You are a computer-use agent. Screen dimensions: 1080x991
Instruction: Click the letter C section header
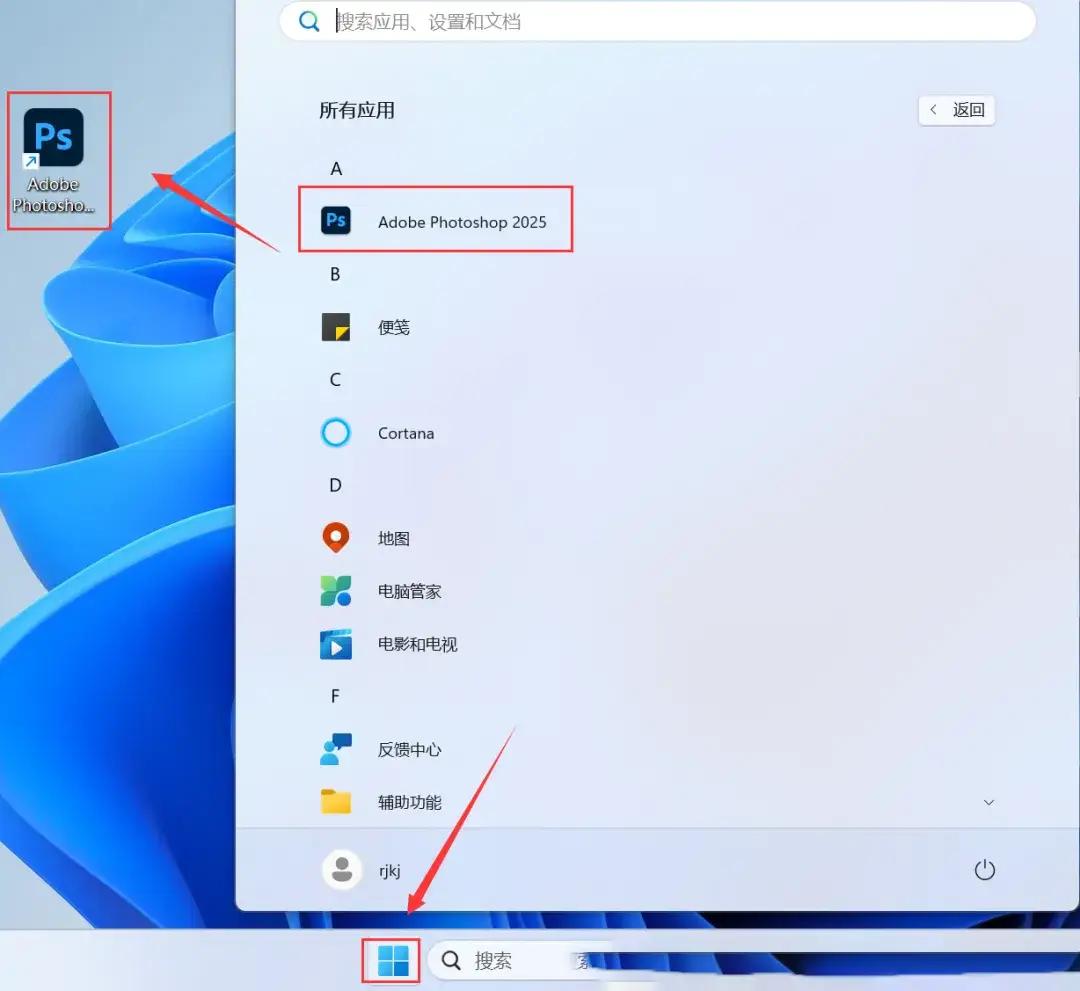tap(336, 380)
